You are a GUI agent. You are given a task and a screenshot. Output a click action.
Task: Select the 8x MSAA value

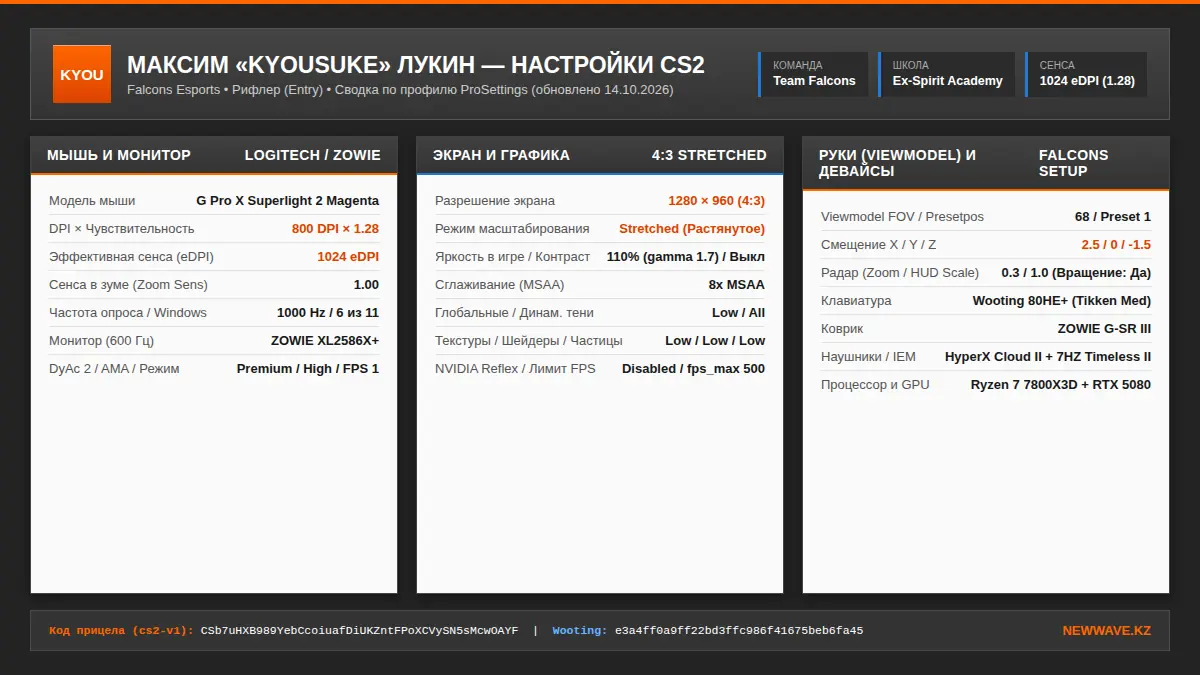click(x=737, y=284)
